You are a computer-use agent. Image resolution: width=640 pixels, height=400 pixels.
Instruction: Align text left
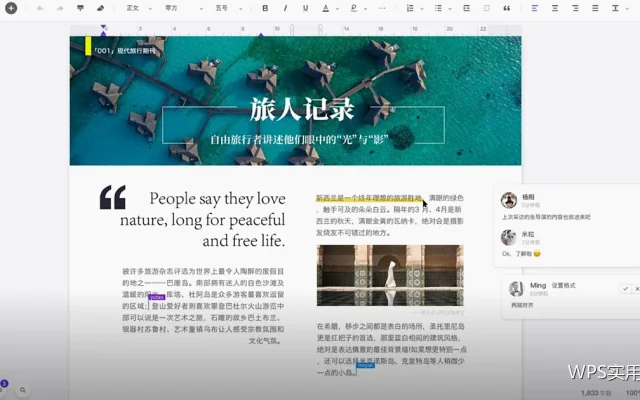pos(535,8)
